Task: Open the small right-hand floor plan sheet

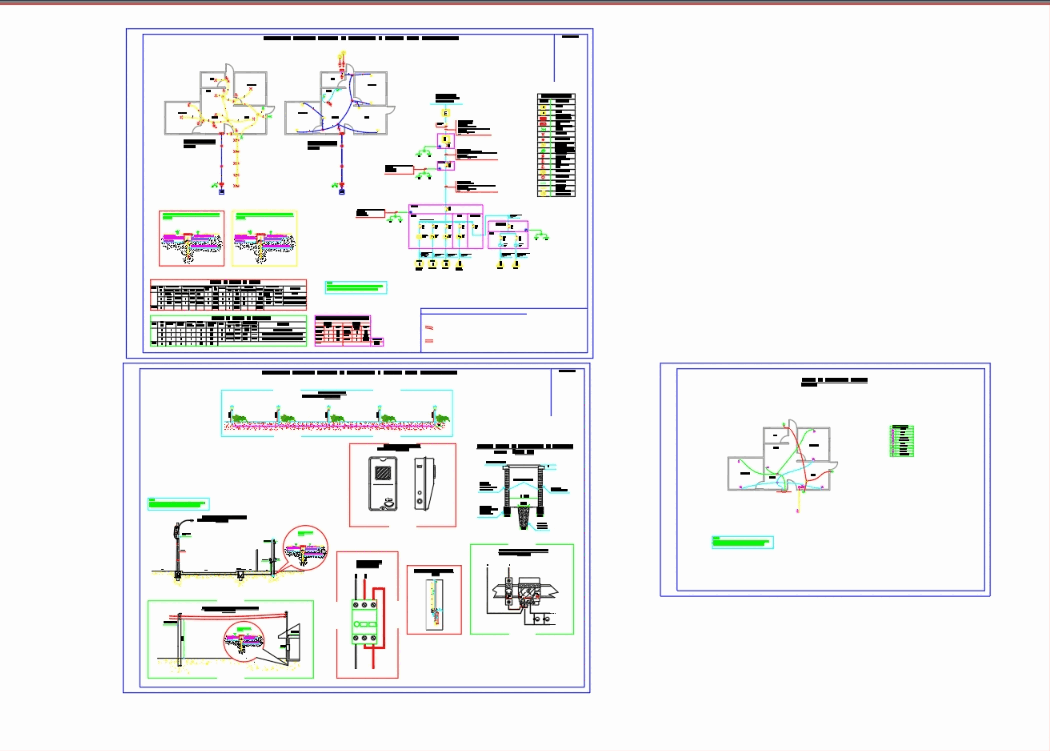Action: click(x=825, y=480)
